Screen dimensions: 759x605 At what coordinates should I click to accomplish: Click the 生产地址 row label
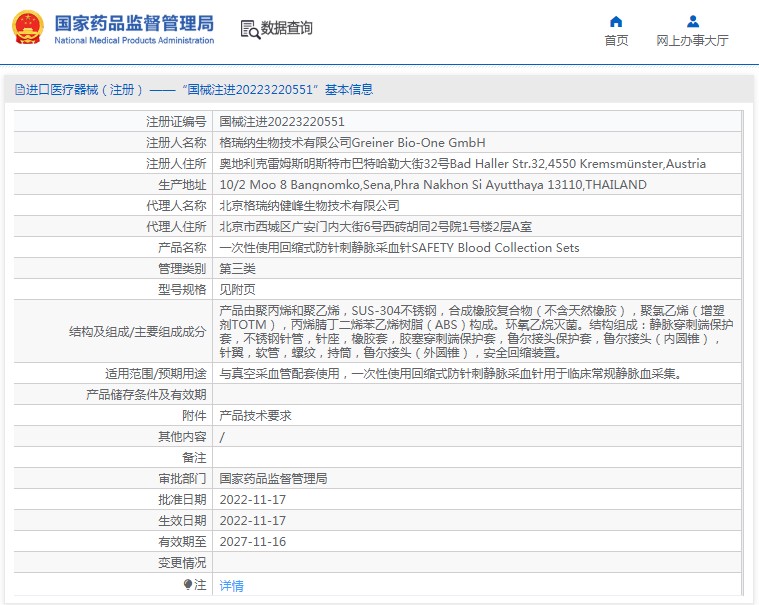click(x=182, y=185)
